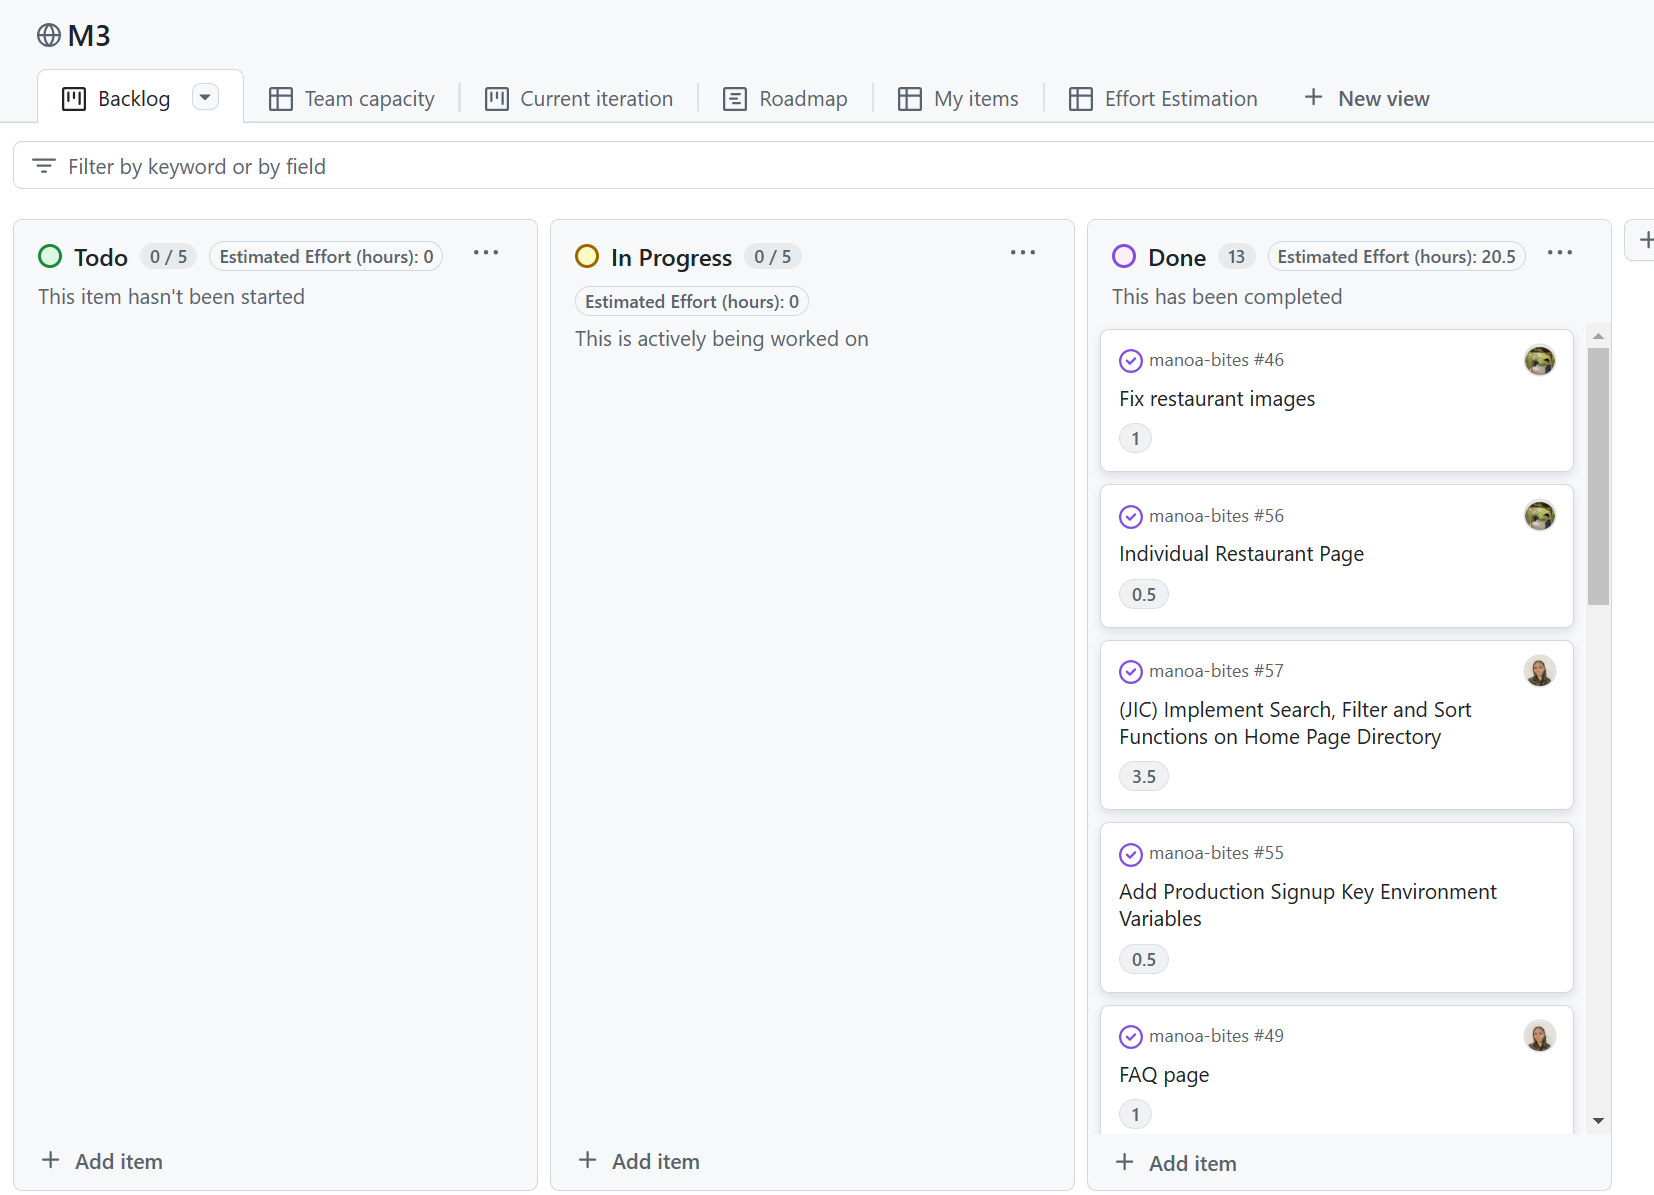Image resolution: width=1654 pixels, height=1195 pixels.
Task: Click the purple Done status circle
Action: click(x=1124, y=257)
